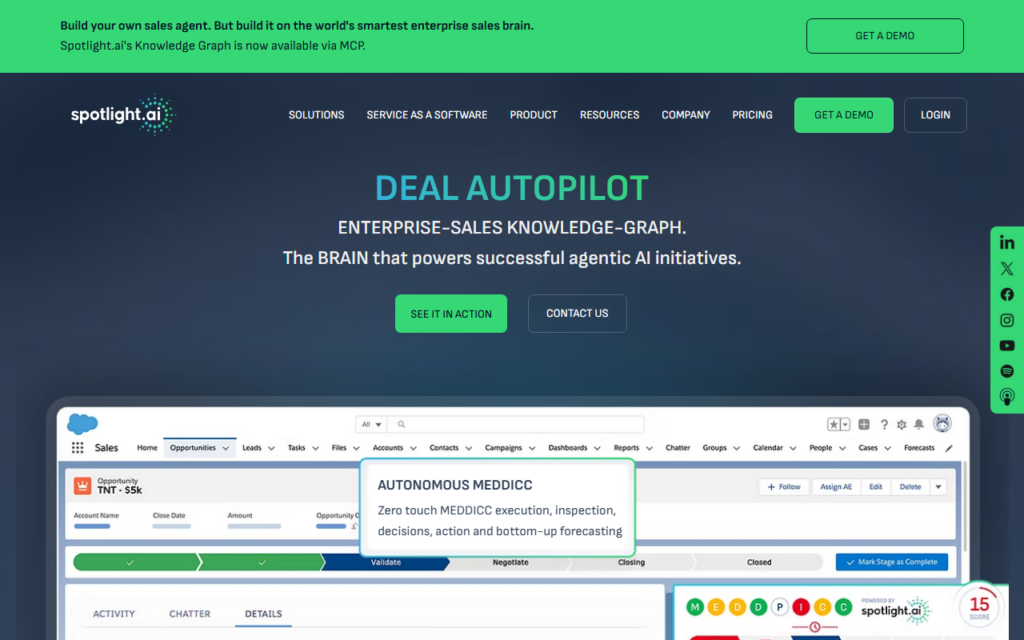
Task: Expand the Opportunities tab chevron
Action: coord(225,448)
